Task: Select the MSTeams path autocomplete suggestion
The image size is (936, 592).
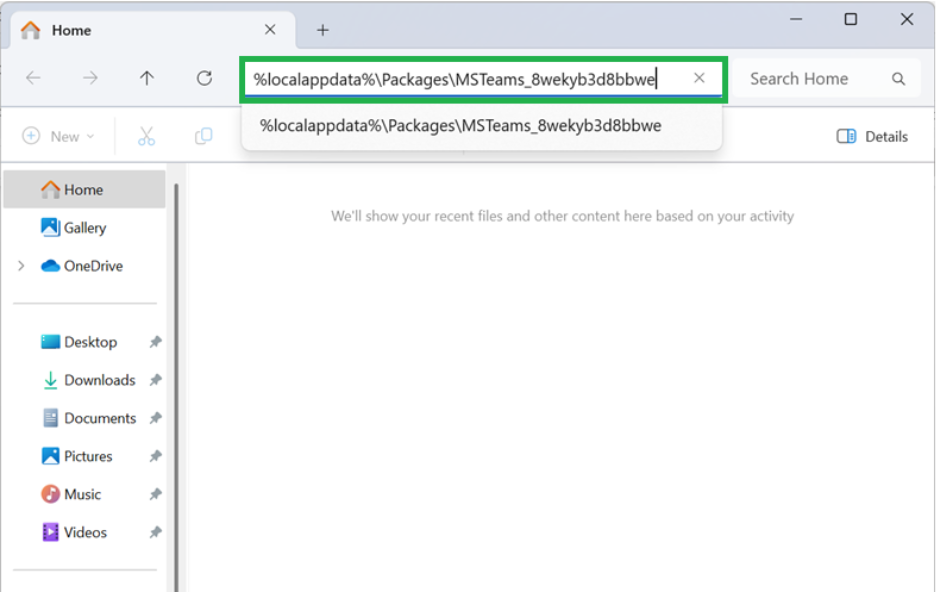Action: pos(481,126)
